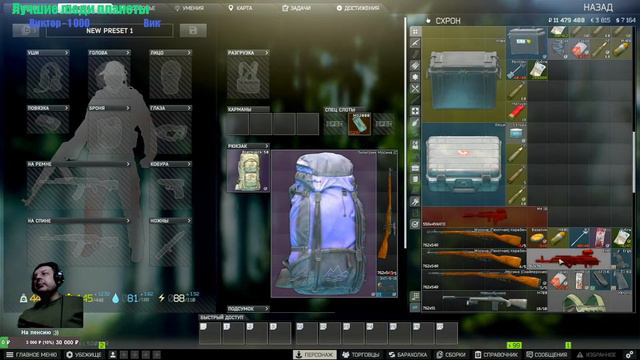The height and width of the screenshot is (360, 640).
Task: Open the small blue ammo case in stash
Action: coord(527,43)
